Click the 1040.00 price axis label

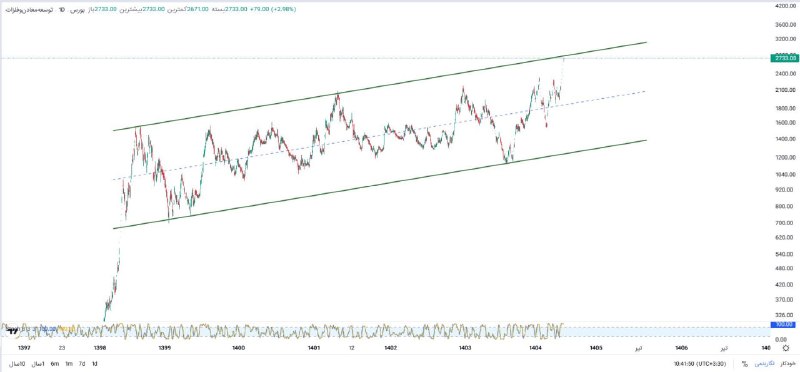tap(785, 175)
